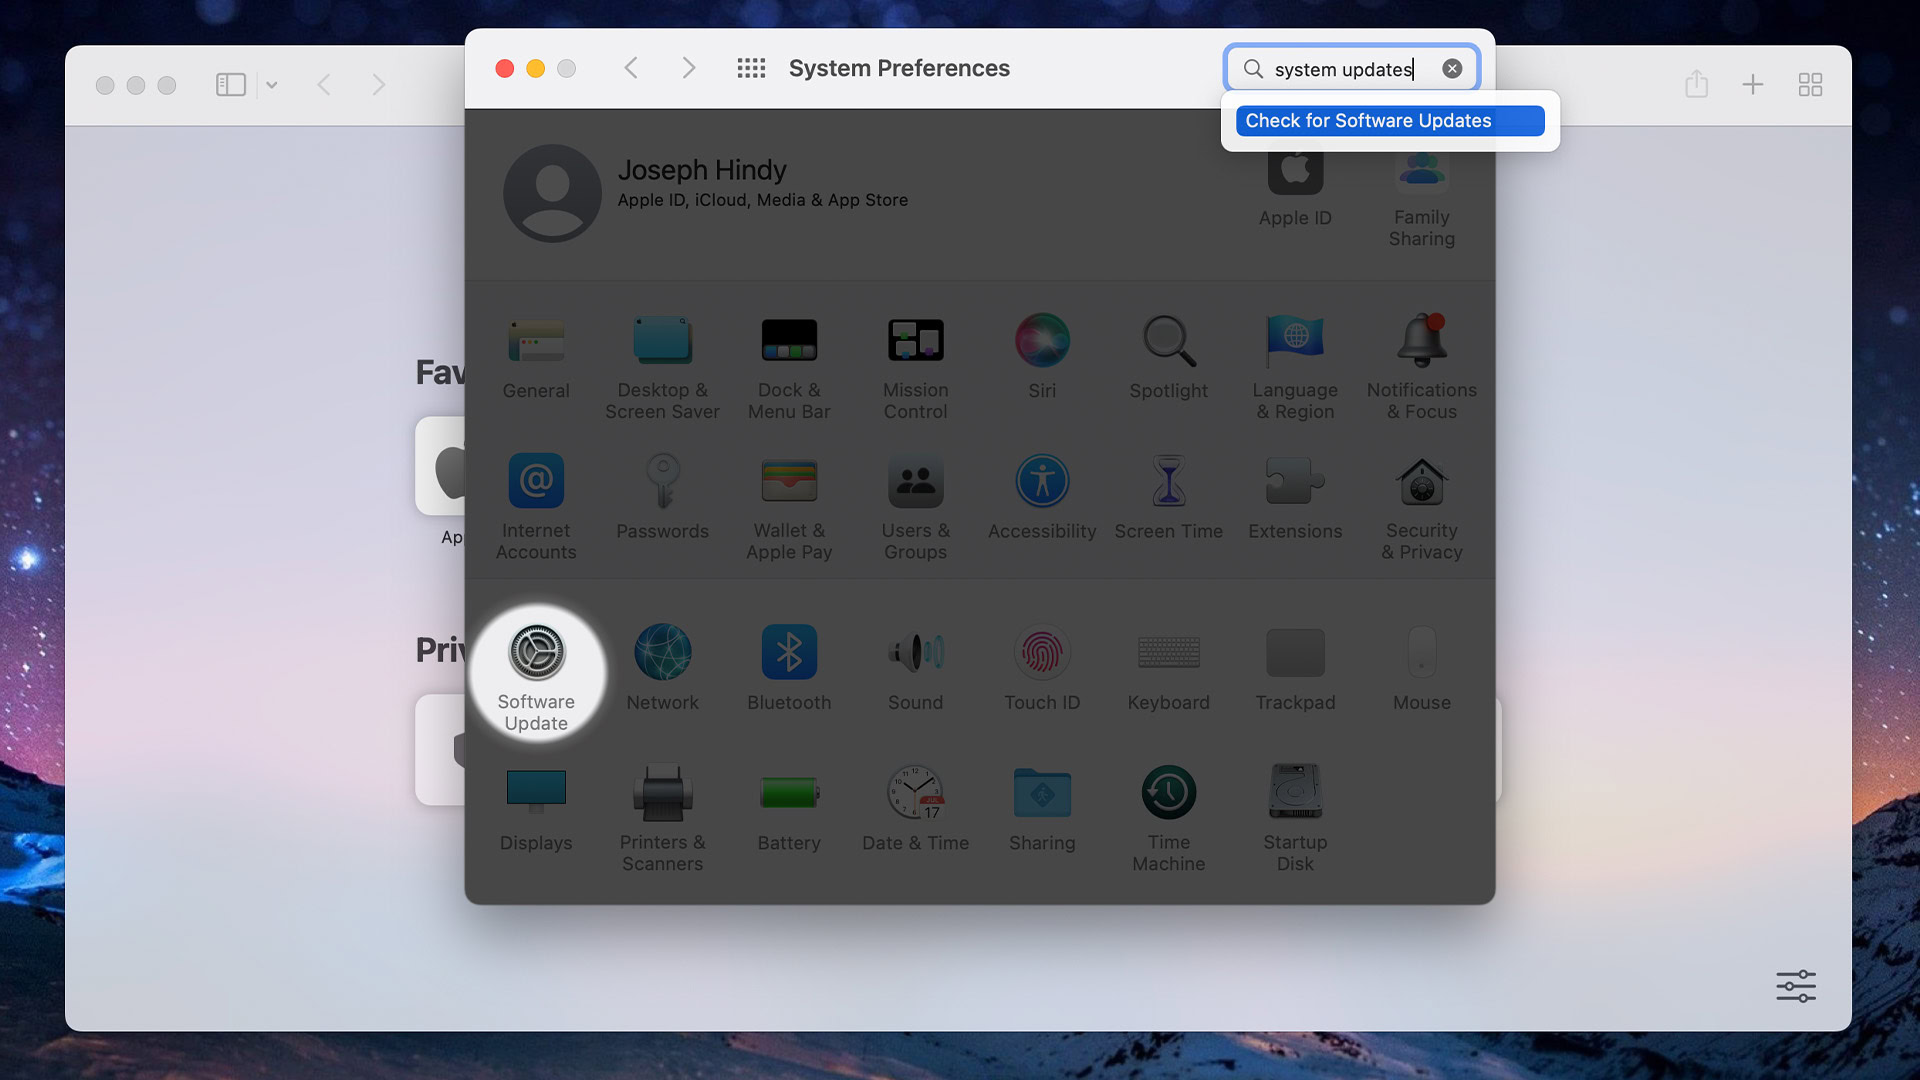Toggle the Safari sidebar
Screen dimensions: 1920x1080
click(231, 85)
